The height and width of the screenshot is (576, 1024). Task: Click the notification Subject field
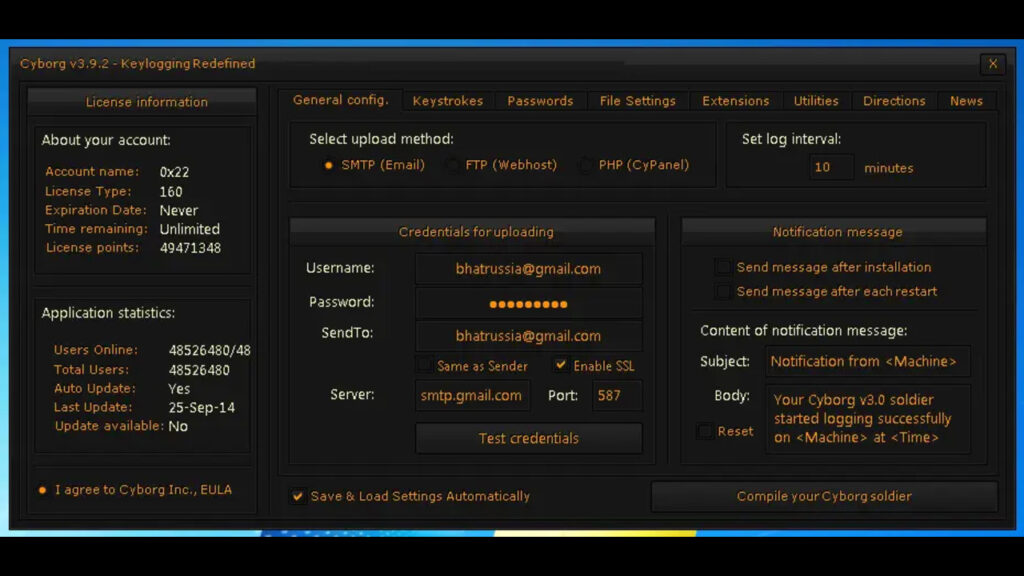coord(867,361)
